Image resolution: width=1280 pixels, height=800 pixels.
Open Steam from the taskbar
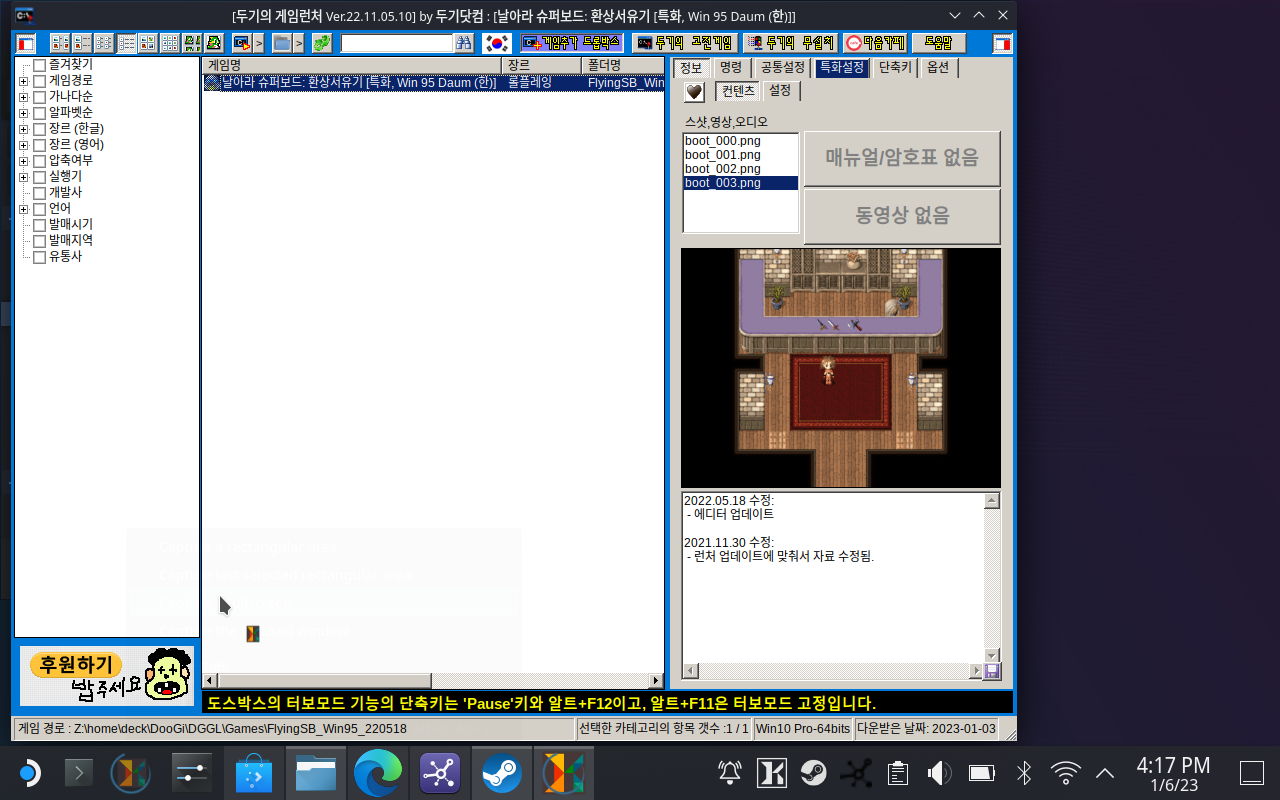tap(501, 773)
